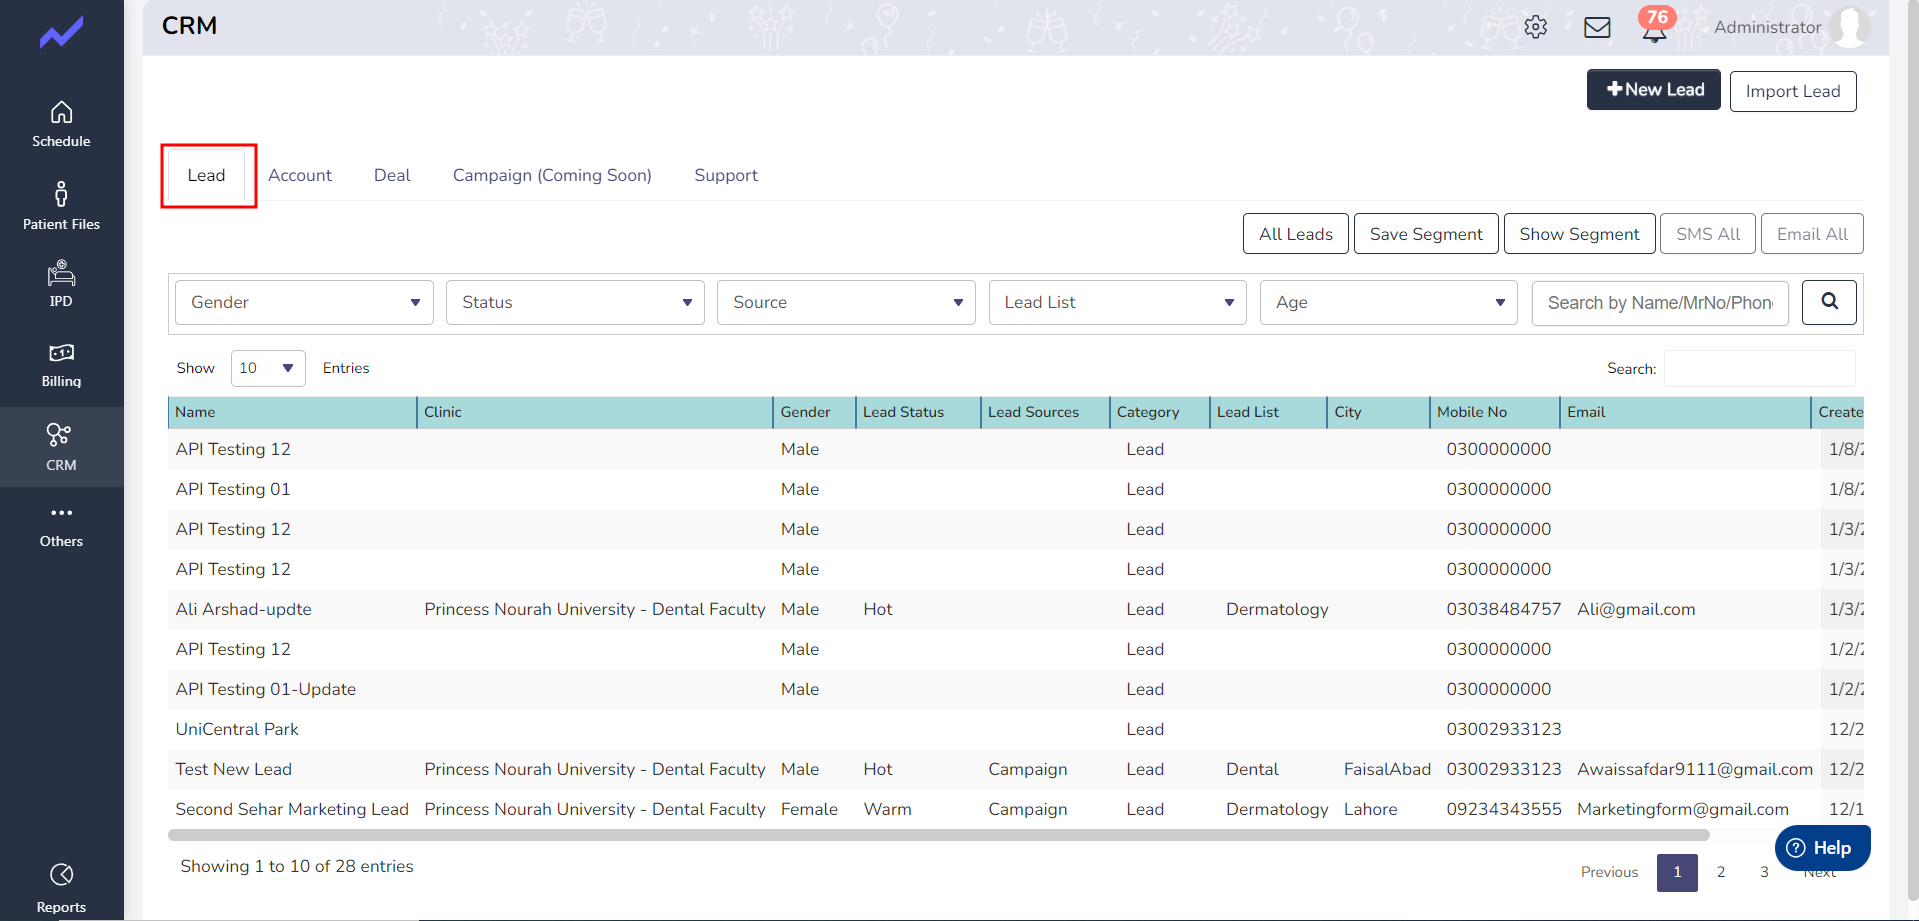Click the Lahore city cell
The height and width of the screenshot is (921, 1919).
tap(1370, 809)
